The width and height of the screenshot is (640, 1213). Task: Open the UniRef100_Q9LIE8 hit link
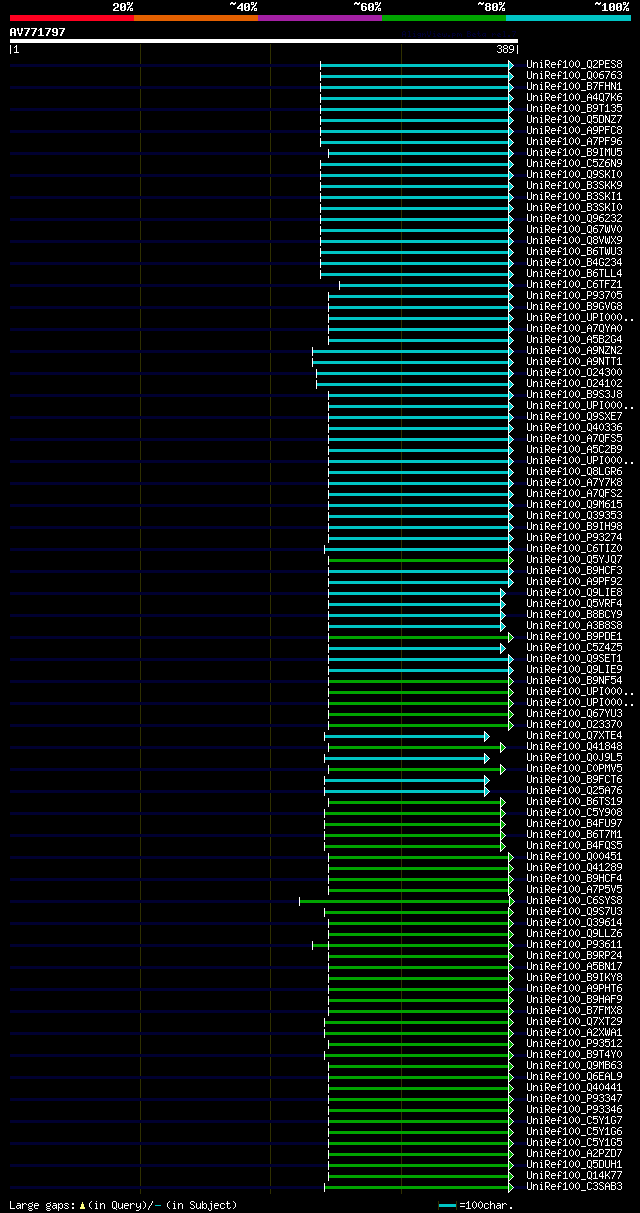click(574, 593)
